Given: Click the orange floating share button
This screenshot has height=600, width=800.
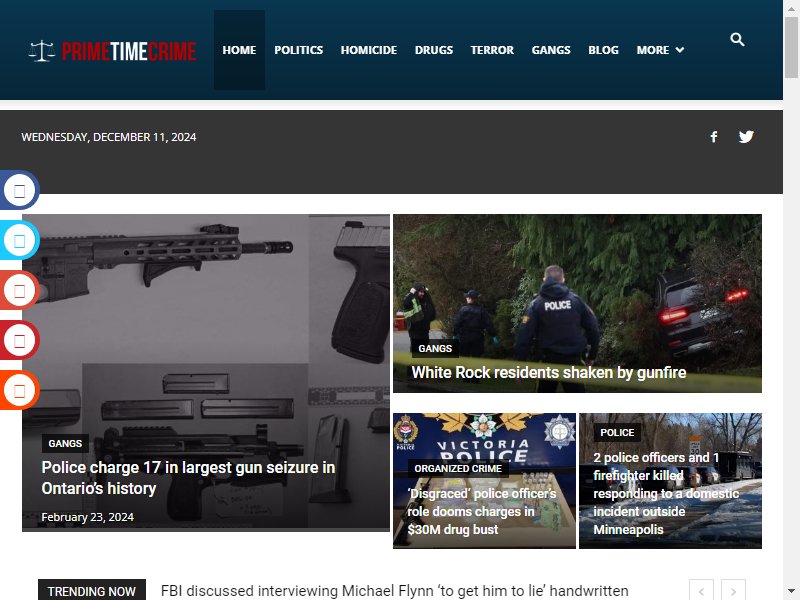Looking at the screenshot, I should tap(19, 390).
